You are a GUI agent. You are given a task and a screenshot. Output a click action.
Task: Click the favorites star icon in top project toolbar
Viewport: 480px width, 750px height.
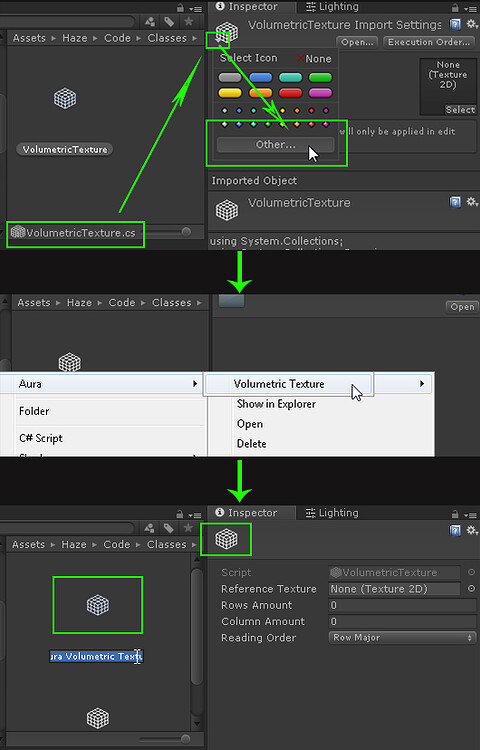click(x=189, y=22)
